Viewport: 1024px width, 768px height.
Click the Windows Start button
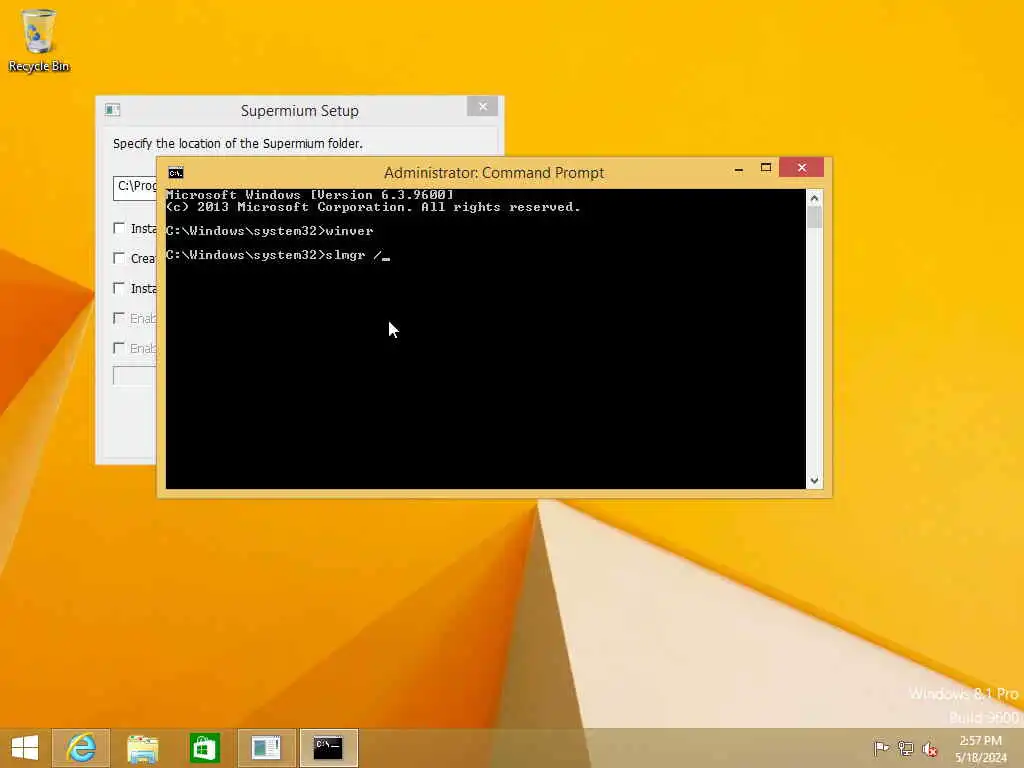[25, 748]
